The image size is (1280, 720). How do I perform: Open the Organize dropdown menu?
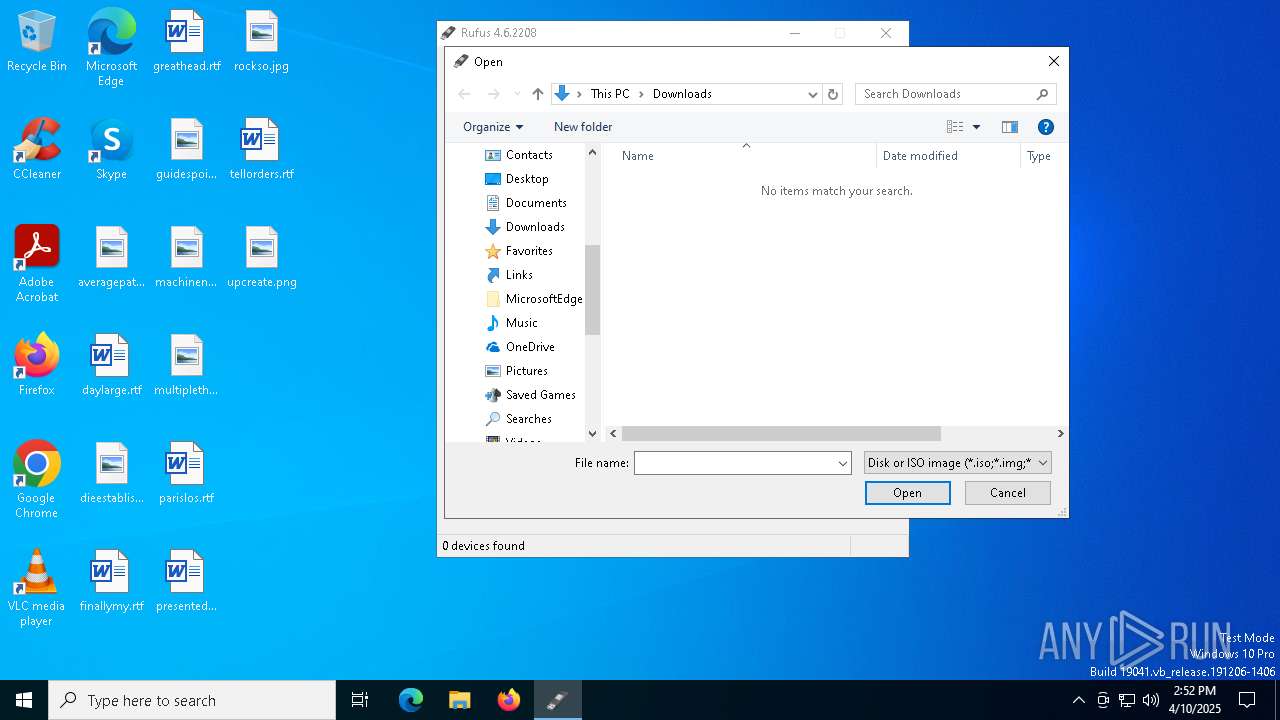(x=493, y=127)
